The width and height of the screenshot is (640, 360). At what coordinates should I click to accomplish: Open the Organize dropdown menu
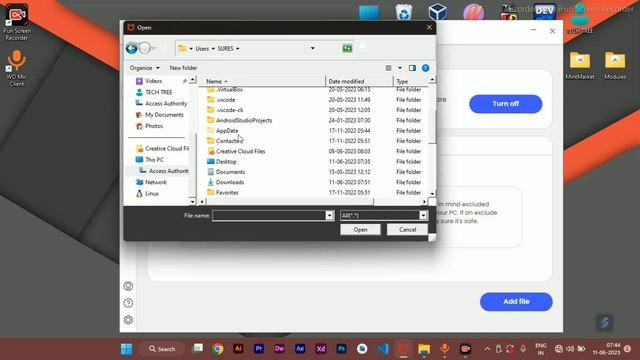point(144,68)
